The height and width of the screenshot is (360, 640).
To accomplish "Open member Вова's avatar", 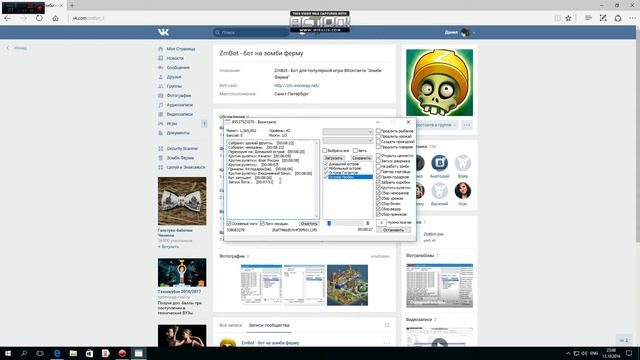I will pos(463,163).
